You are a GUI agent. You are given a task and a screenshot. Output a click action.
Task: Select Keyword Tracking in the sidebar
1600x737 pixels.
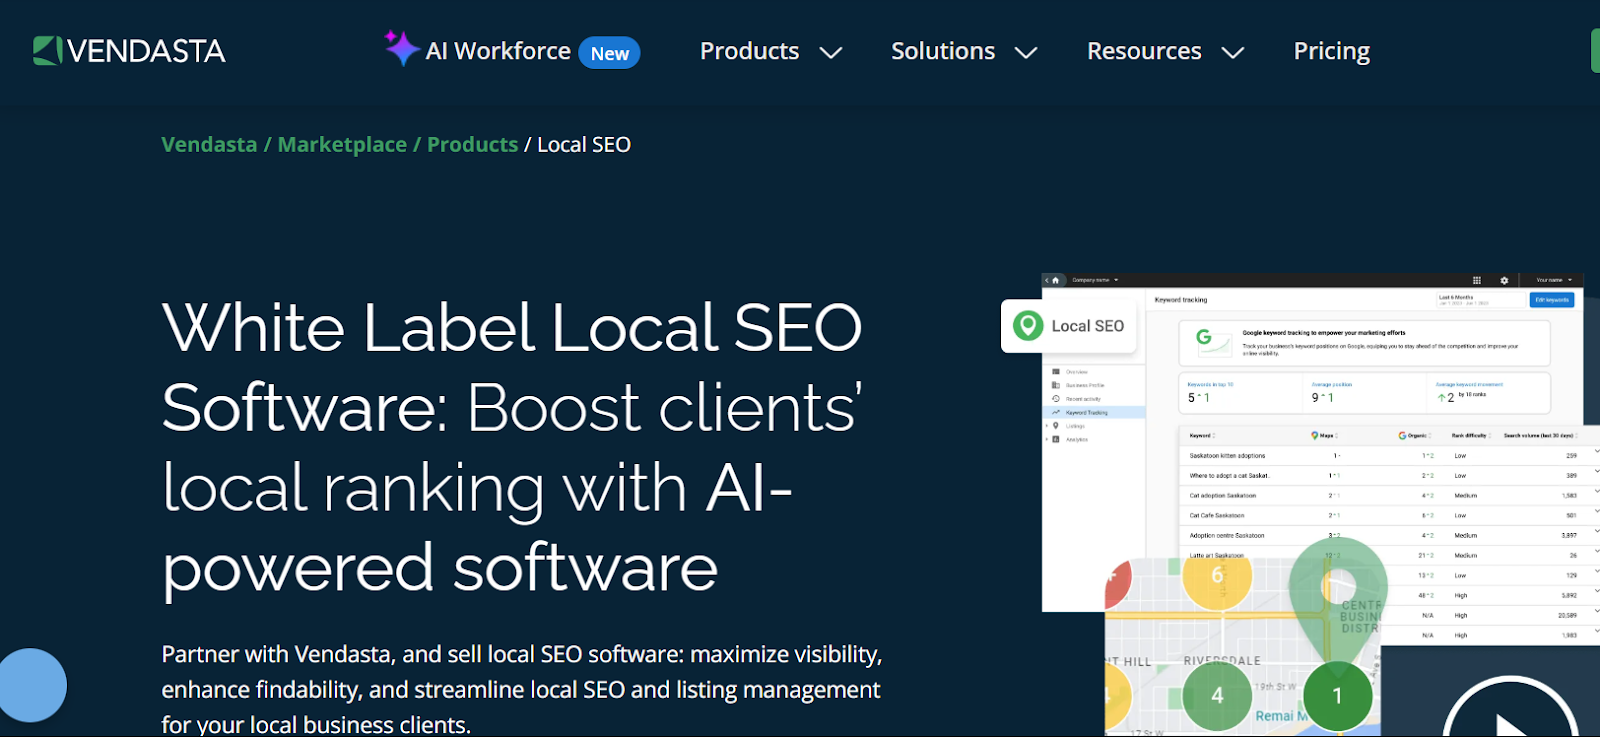(x=1095, y=412)
